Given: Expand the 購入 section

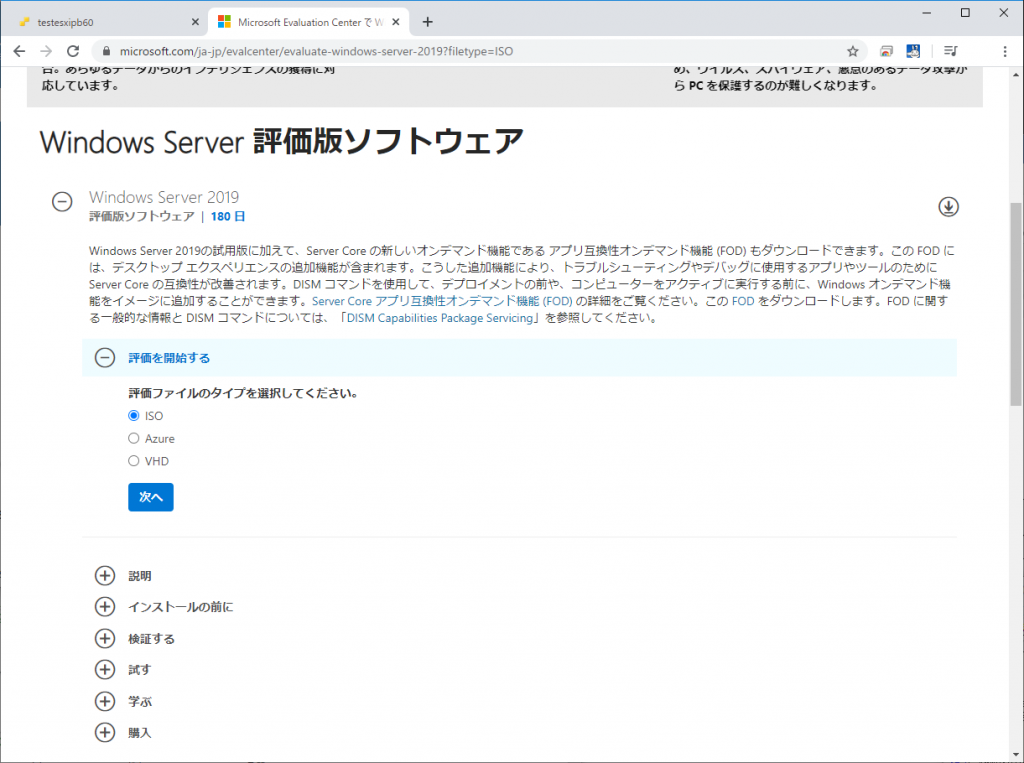Looking at the screenshot, I should (x=104, y=732).
